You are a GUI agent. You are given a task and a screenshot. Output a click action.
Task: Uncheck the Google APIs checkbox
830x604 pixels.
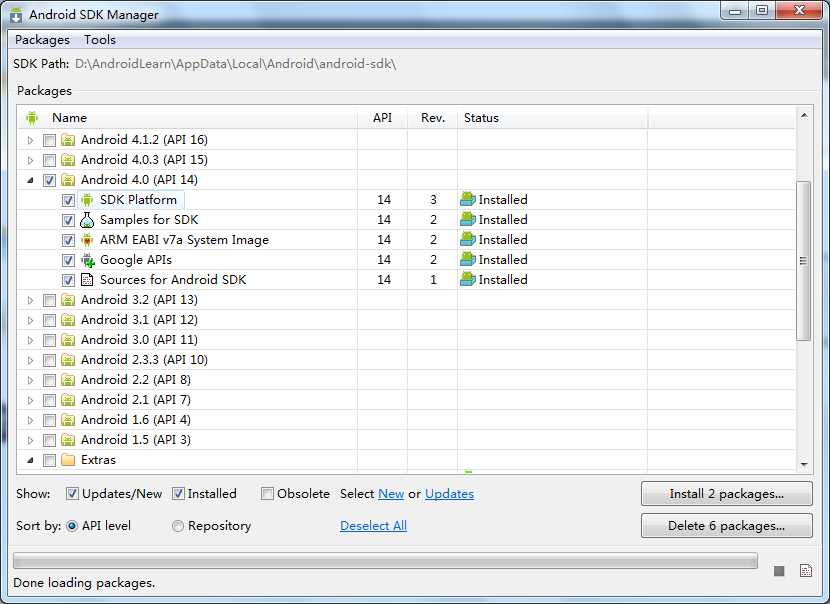coord(68,260)
